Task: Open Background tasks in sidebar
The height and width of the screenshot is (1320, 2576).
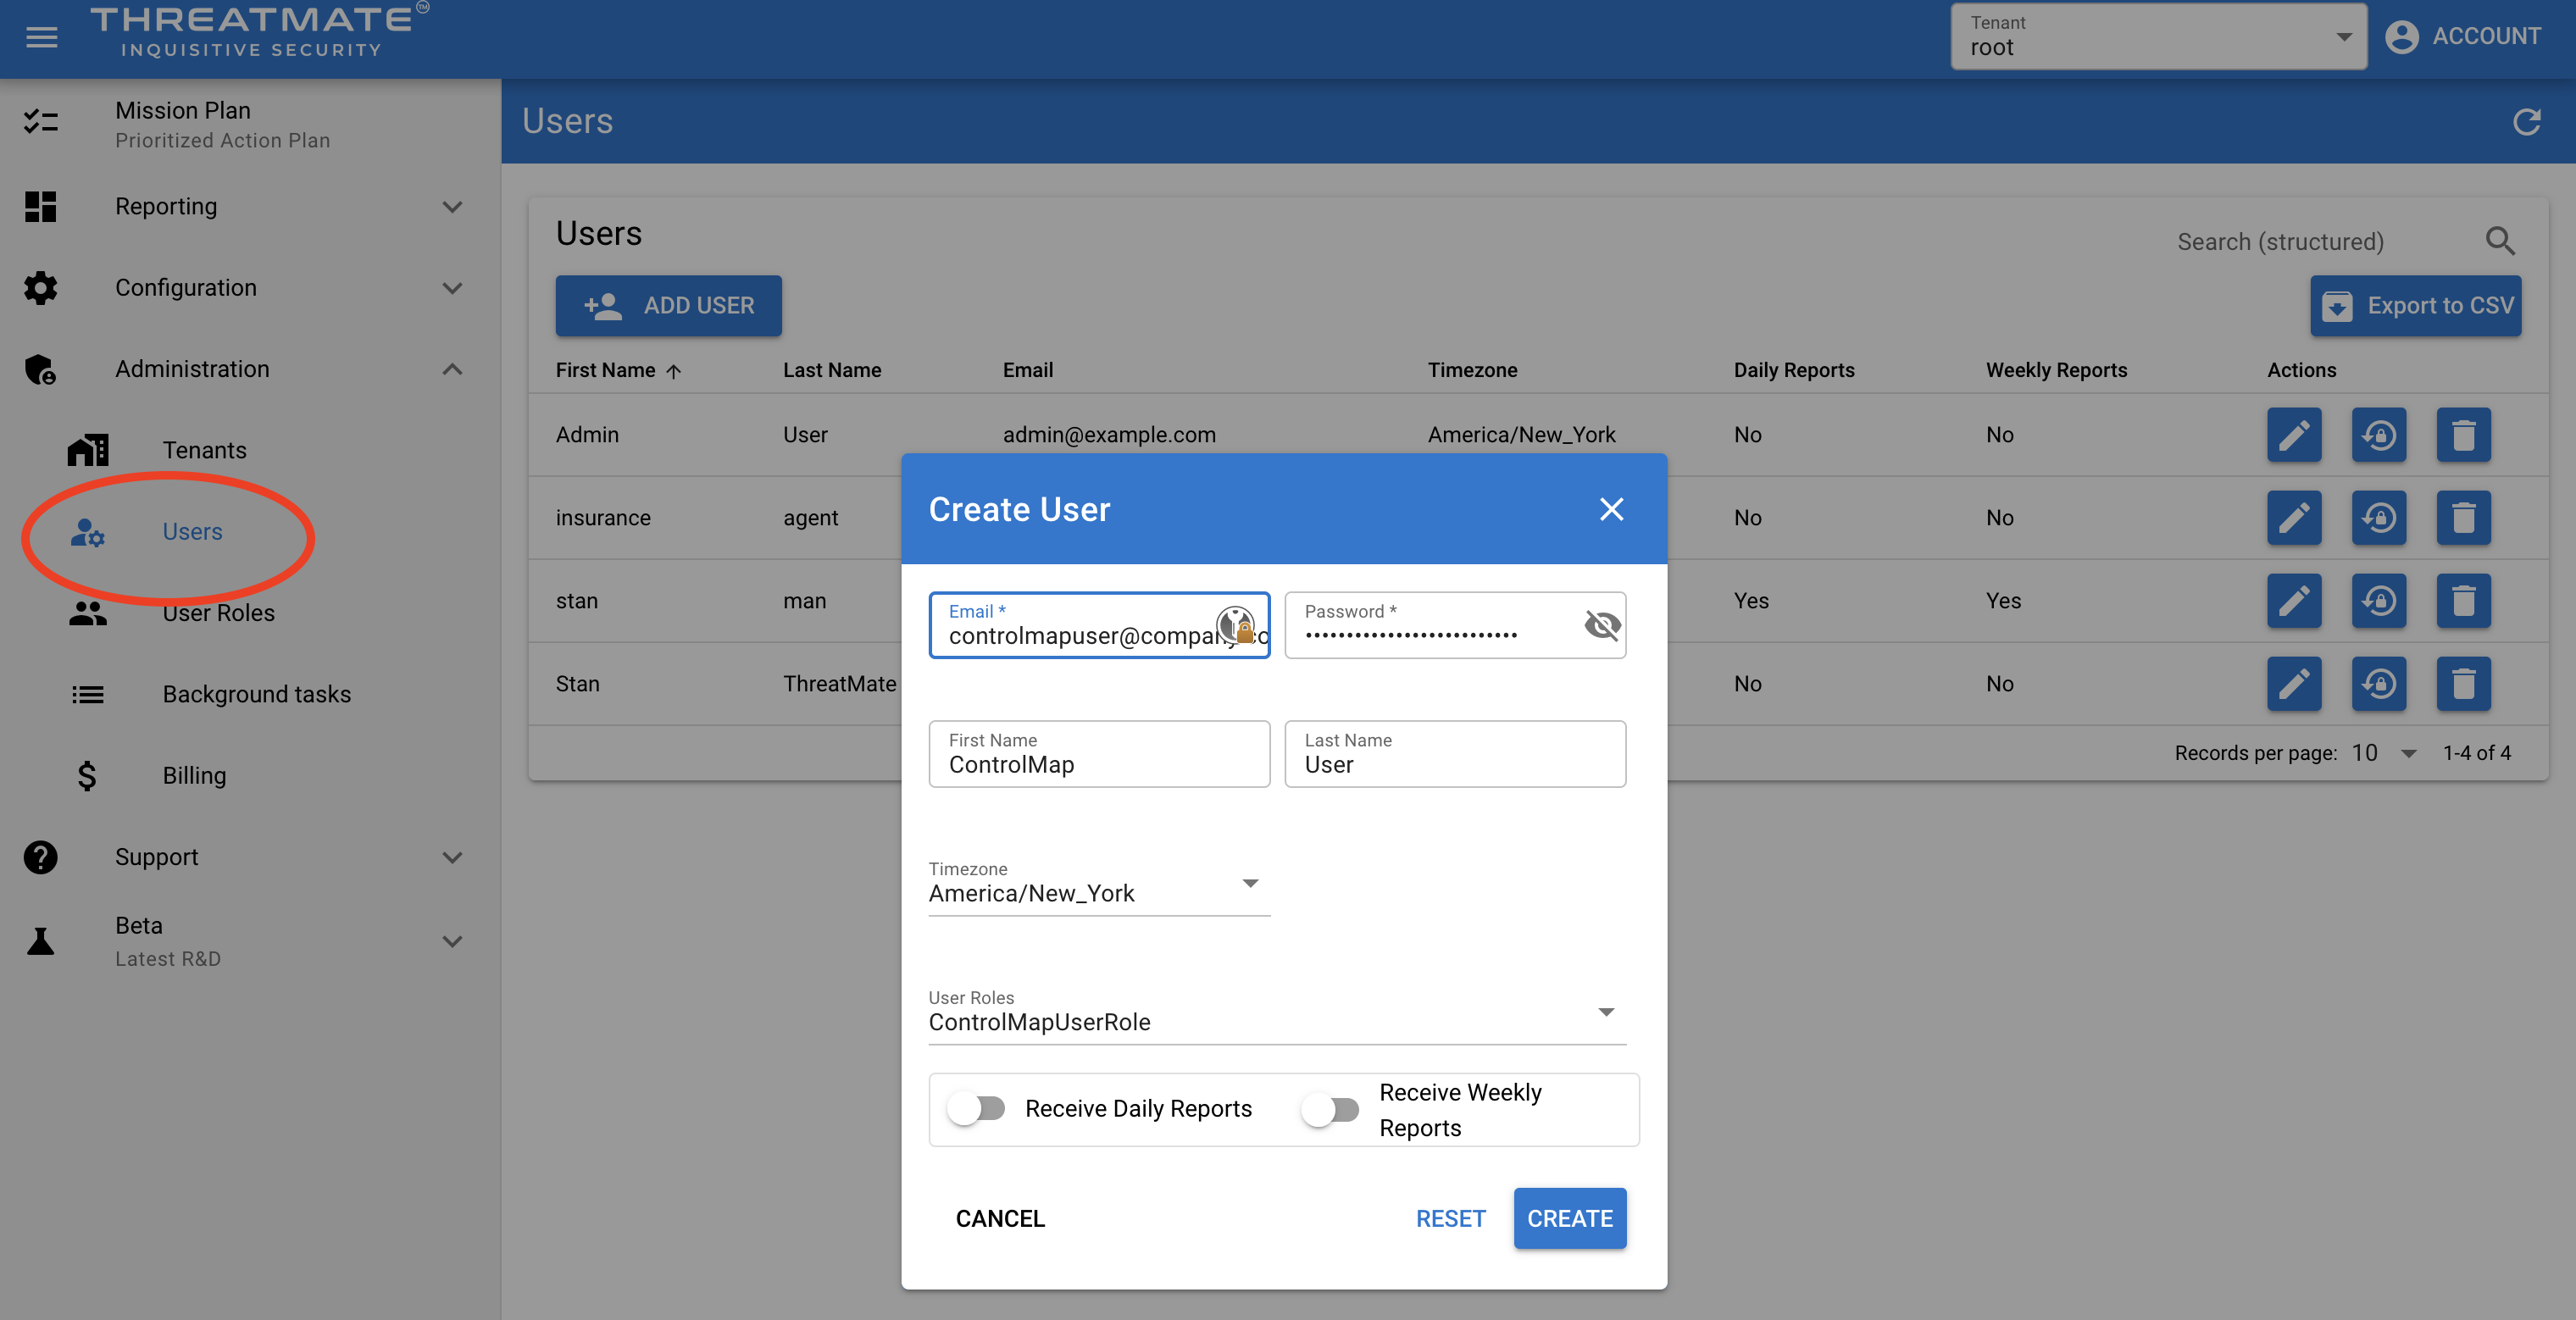Action: tap(256, 694)
